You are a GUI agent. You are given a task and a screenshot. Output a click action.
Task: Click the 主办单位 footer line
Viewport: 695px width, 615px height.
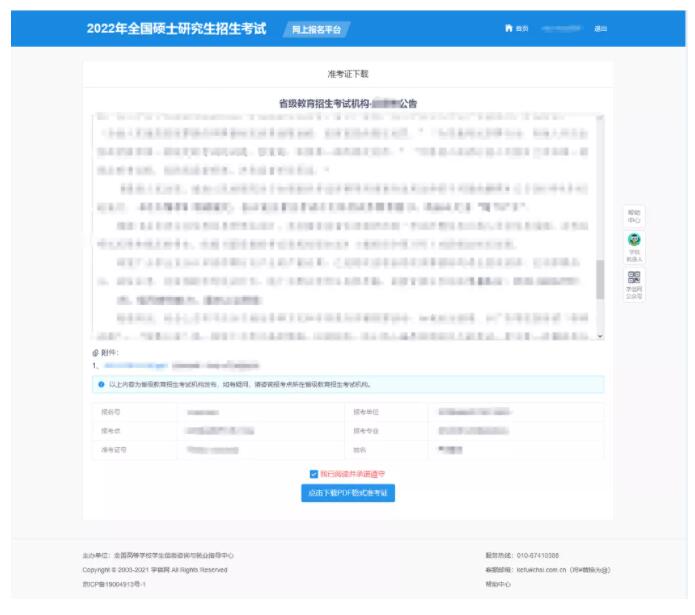click(x=158, y=556)
